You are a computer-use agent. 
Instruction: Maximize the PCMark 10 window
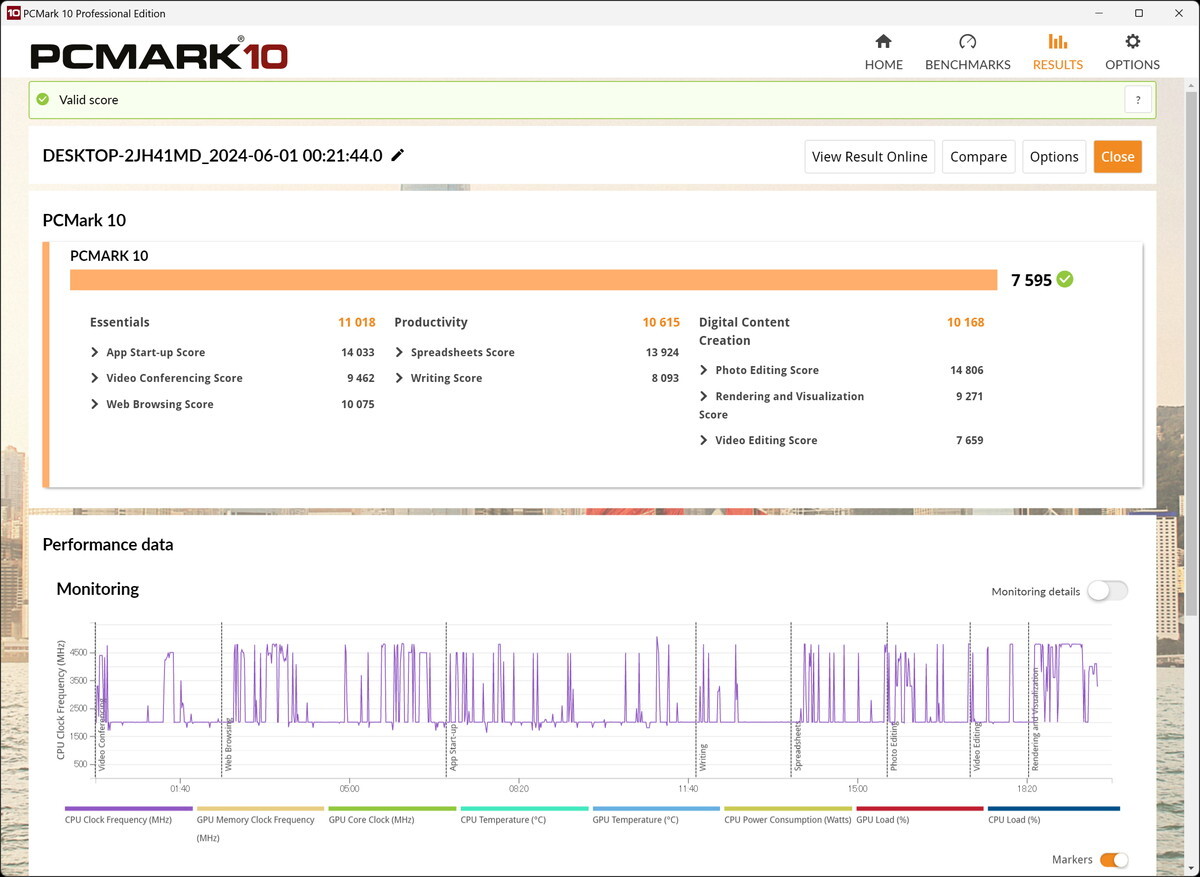(x=1138, y=13)
